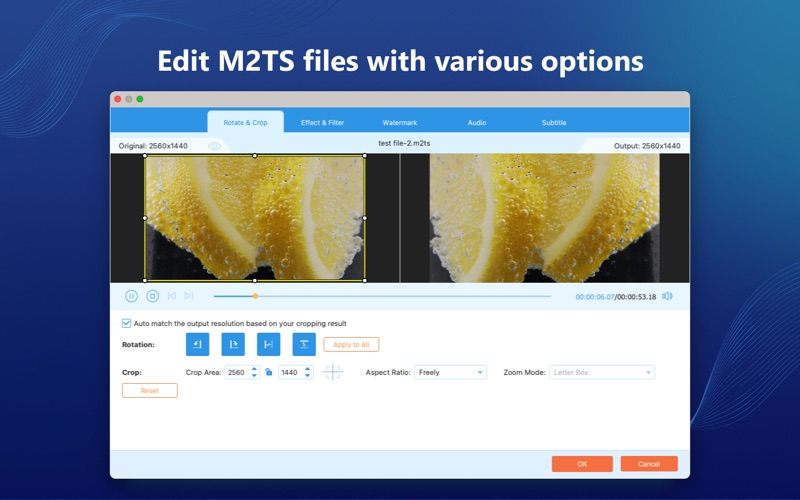Screen dimensions: 800x500
Task: Click the playback progress slider handle
Action: pos(255,296)
